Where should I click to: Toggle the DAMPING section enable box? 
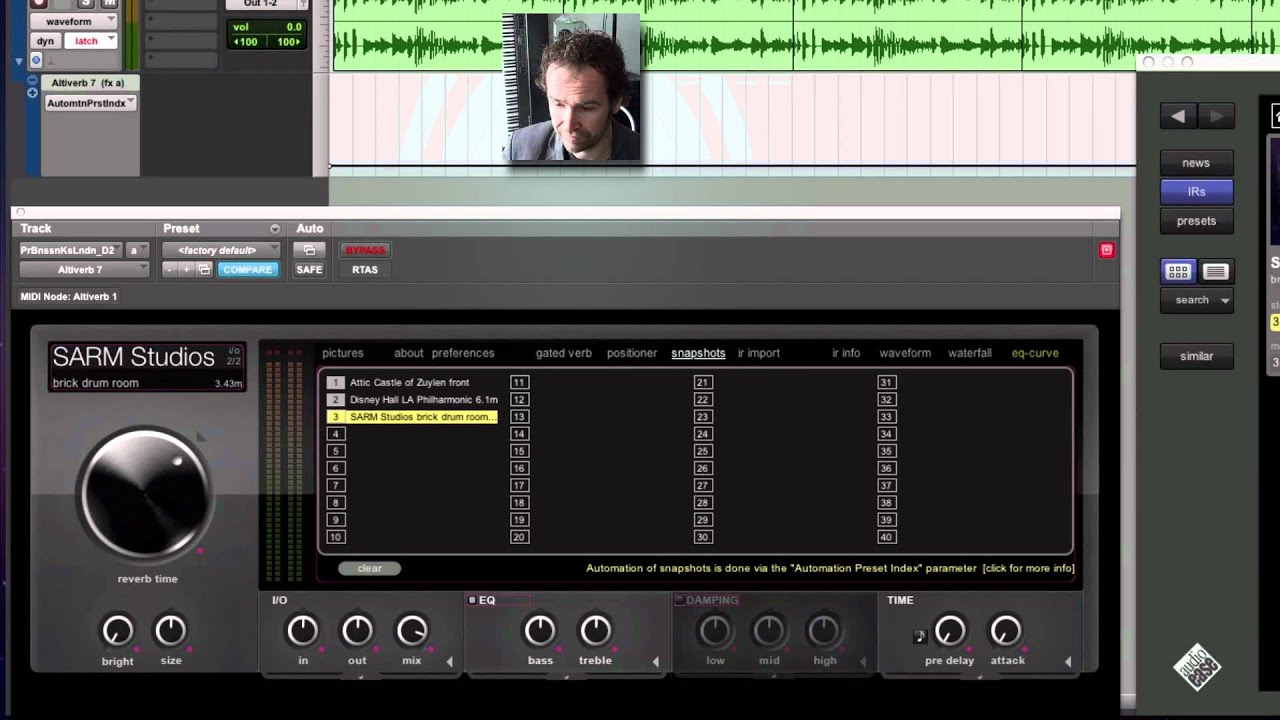(x=679, y=600)
